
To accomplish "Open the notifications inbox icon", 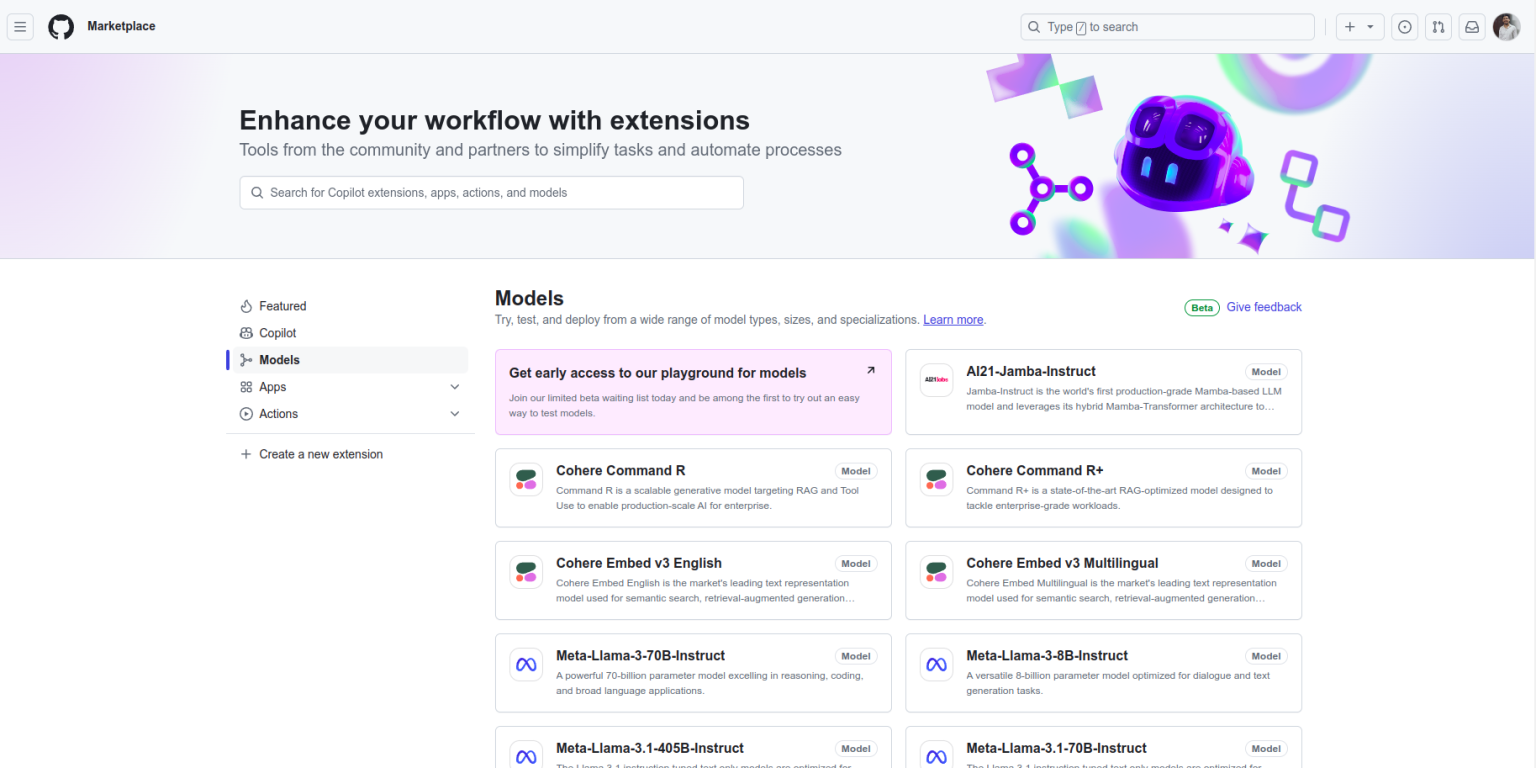I will (1471, 26).
